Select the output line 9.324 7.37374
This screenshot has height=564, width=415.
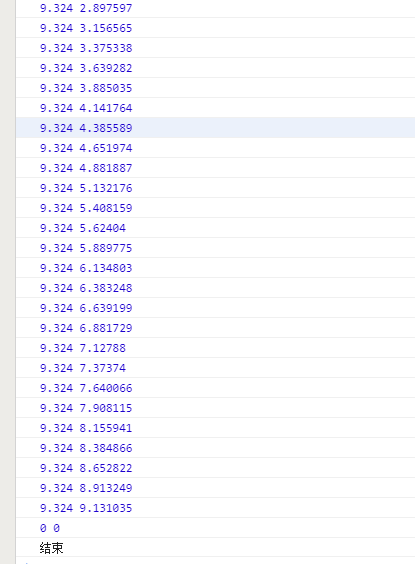[215, 368]
